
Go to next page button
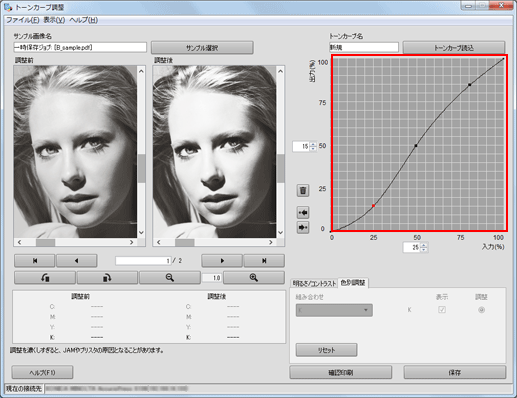(222, 261)
